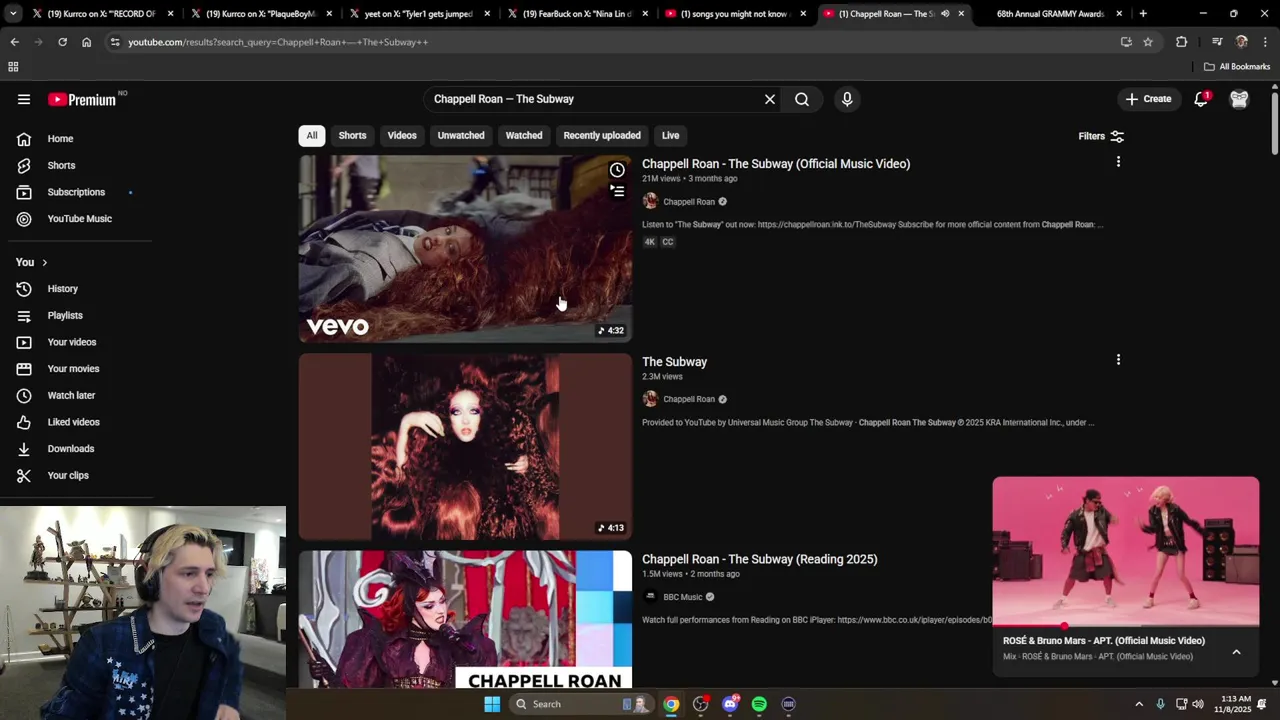Select the Unwatched filter chip
Image resolution: width=1280 pixels, height=720 pixels.
point(461,136)
